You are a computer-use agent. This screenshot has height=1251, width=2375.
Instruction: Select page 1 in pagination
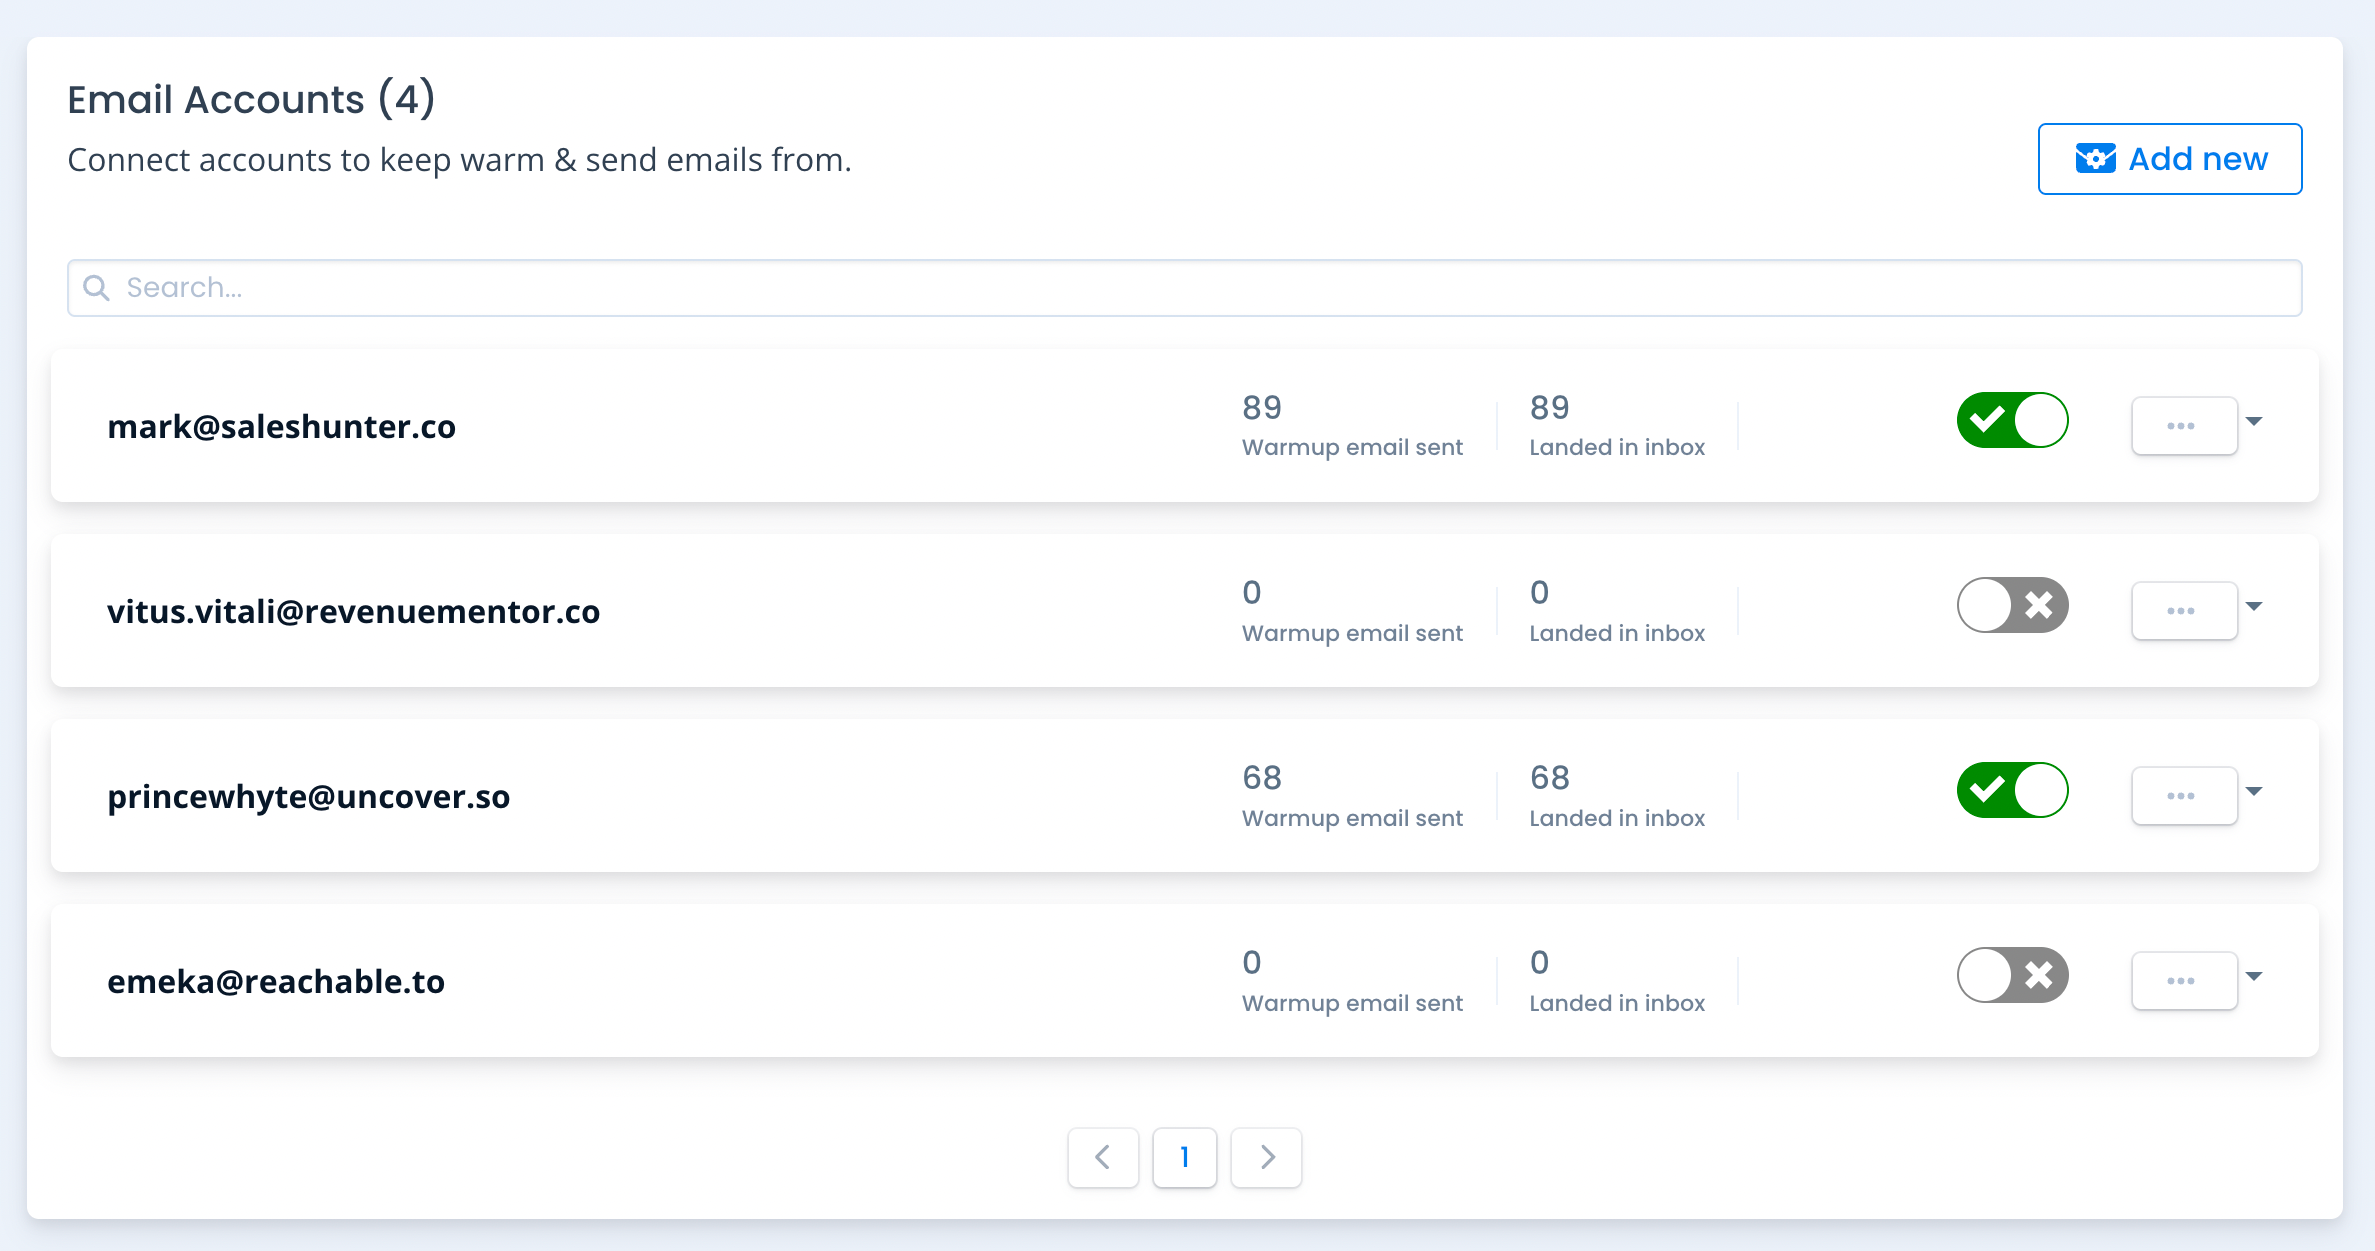click(x=1184, y=1157)
